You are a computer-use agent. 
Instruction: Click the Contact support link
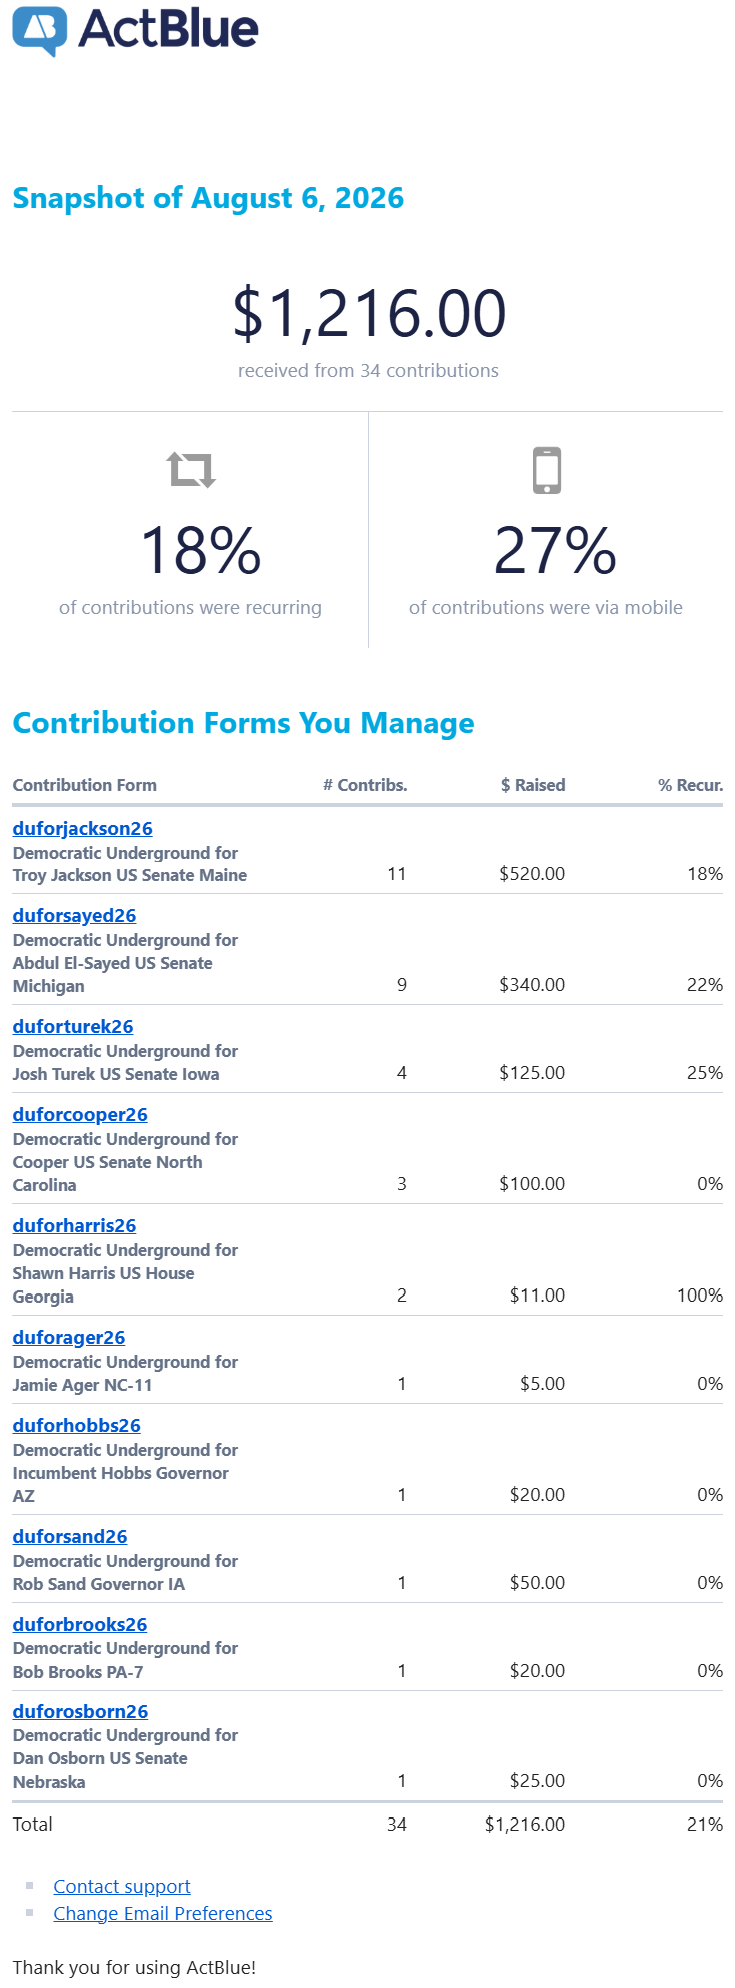(122, 1886)
